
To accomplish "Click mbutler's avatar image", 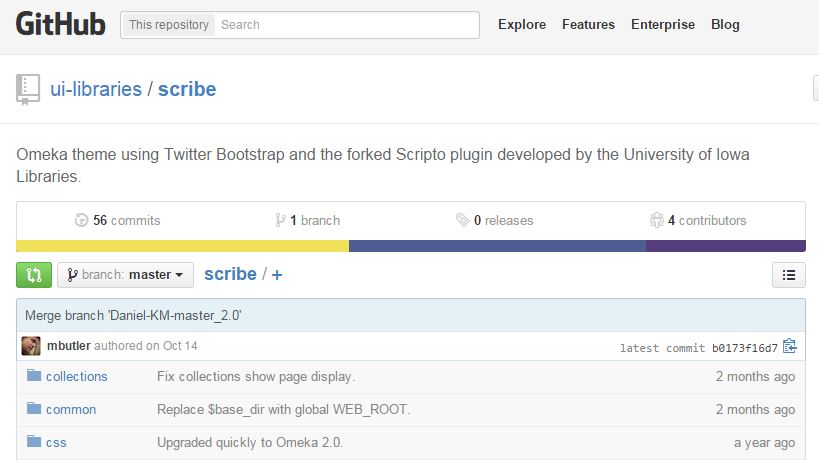I will (x=31, y=346).
